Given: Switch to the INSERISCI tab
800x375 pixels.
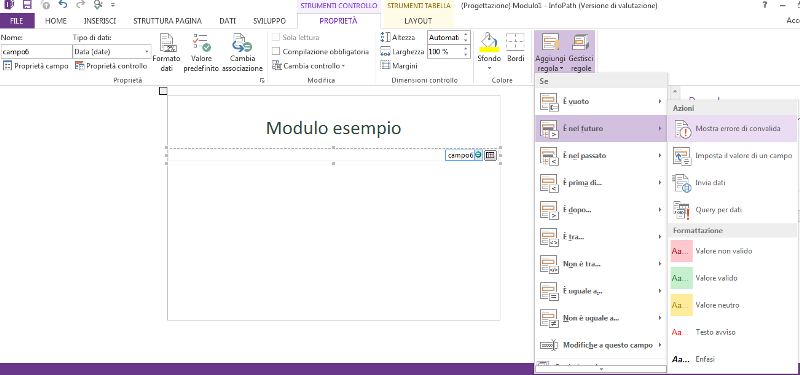Looking at the screenshot, I should [x=100, y=21].
